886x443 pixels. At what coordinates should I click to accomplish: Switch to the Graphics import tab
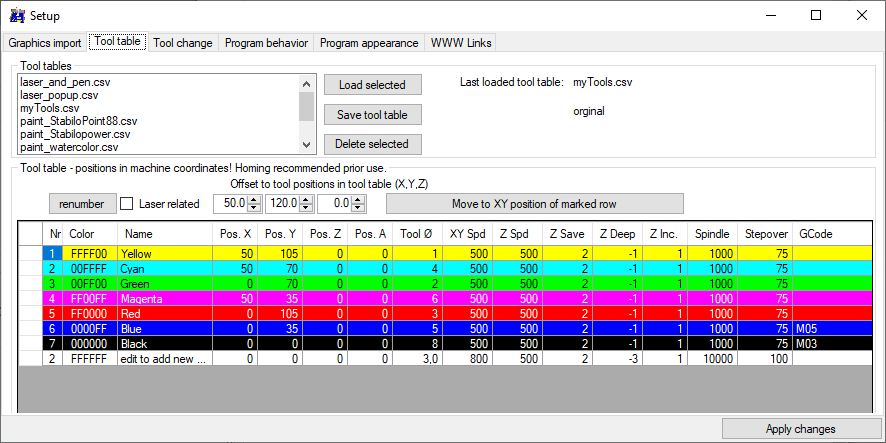coord(45,43)
